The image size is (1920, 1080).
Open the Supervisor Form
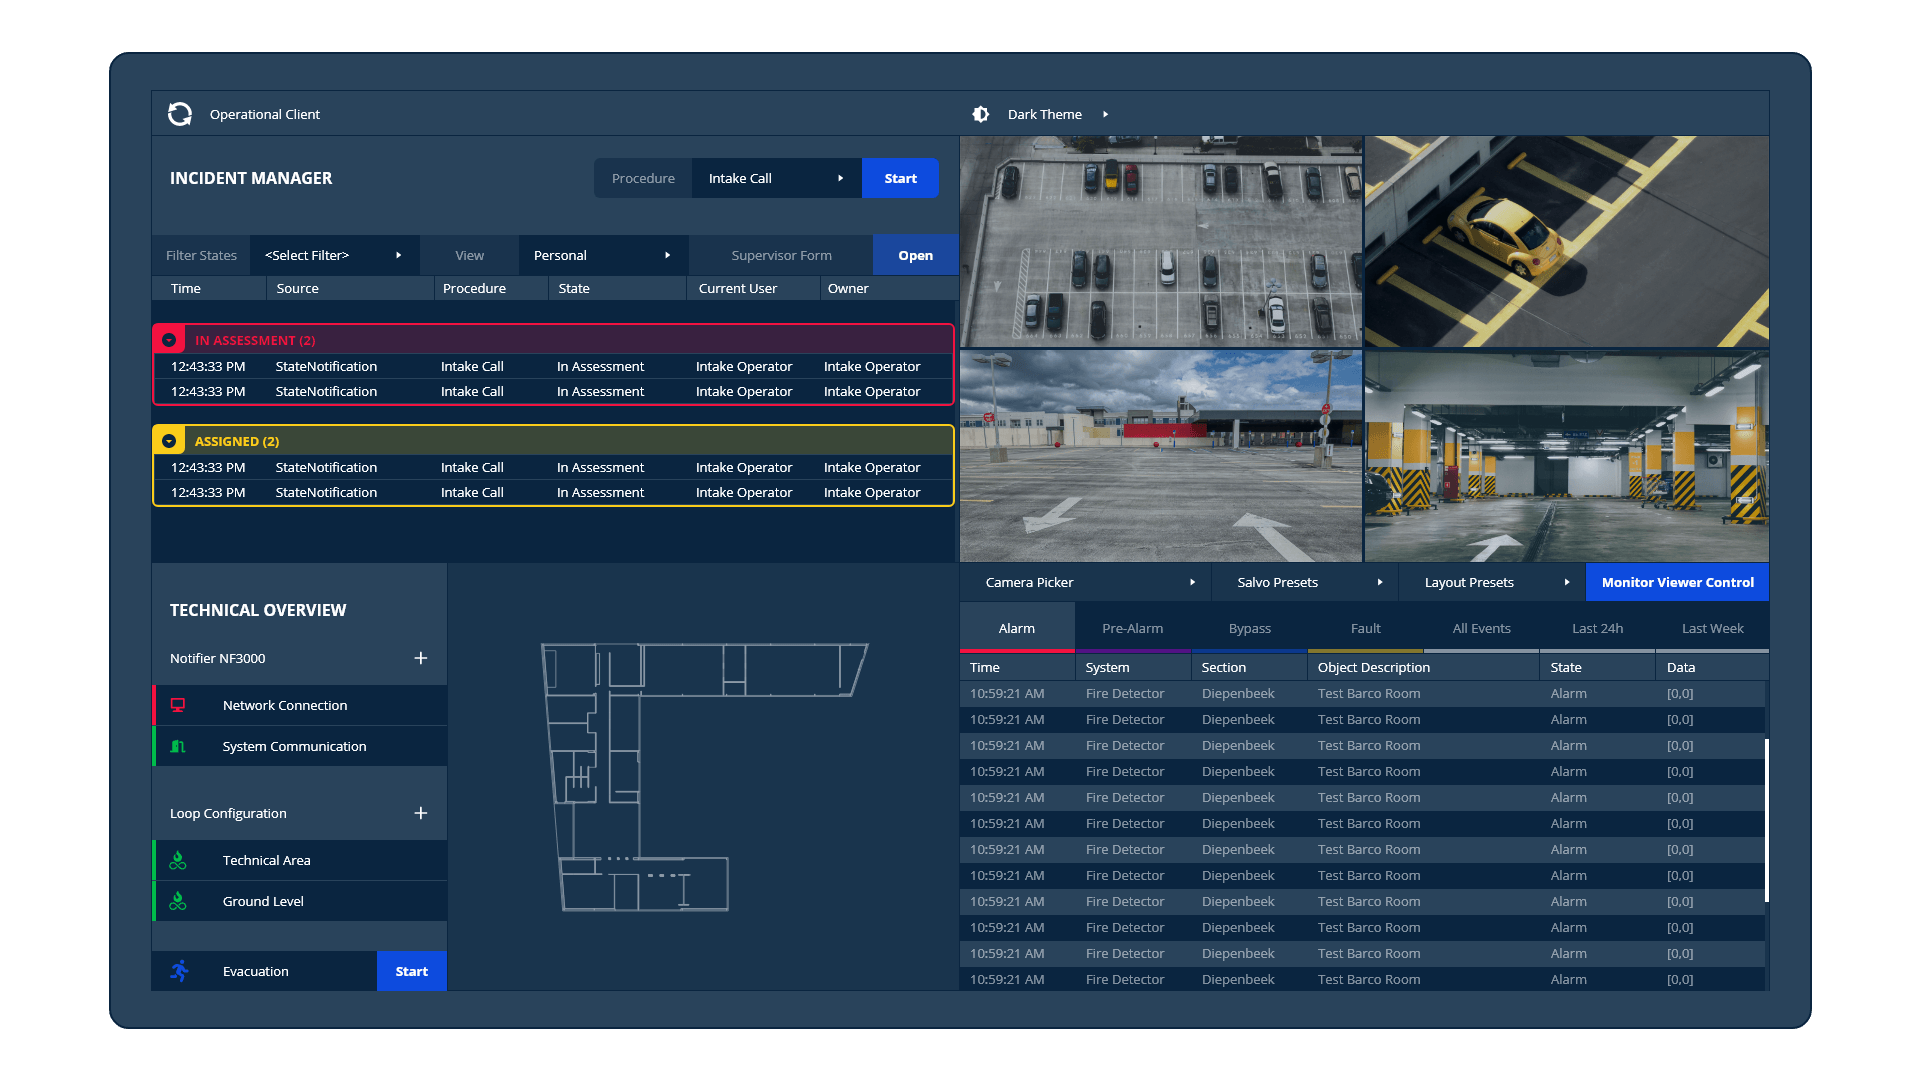[915, 255]
